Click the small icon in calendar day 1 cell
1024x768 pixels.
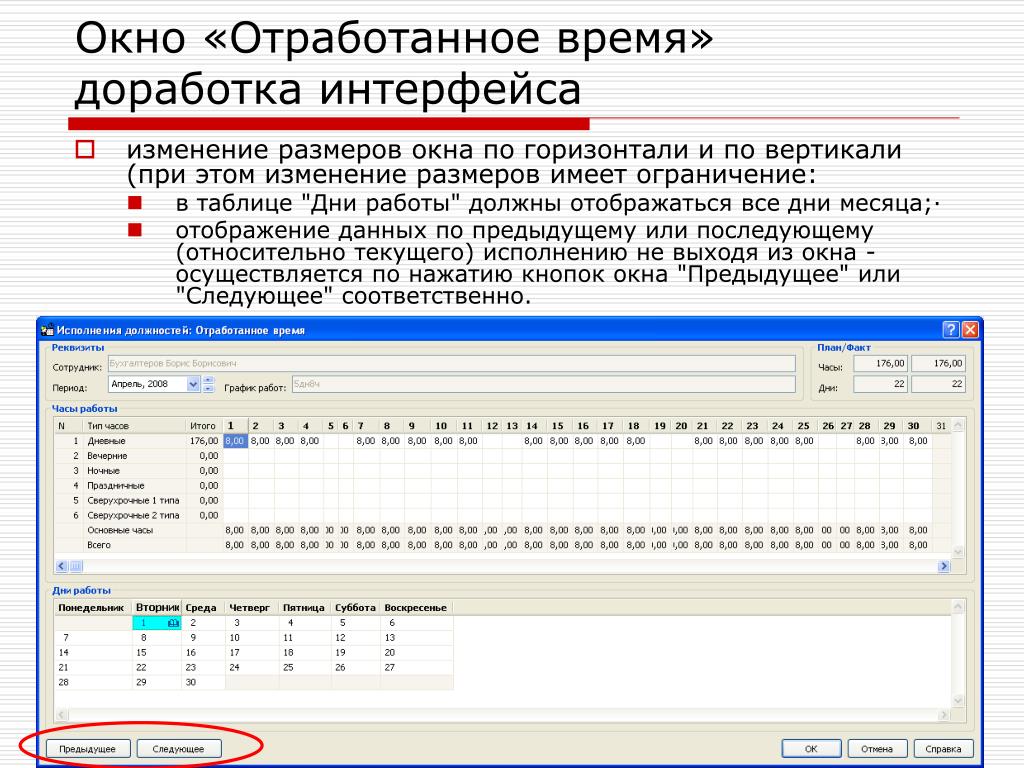coord(173,623)
